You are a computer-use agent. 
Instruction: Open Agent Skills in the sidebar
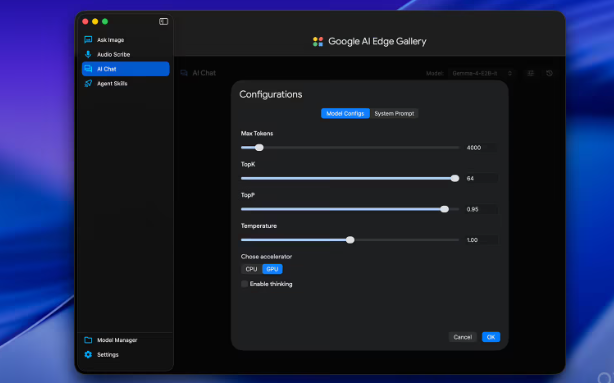[x=125, y=83]
